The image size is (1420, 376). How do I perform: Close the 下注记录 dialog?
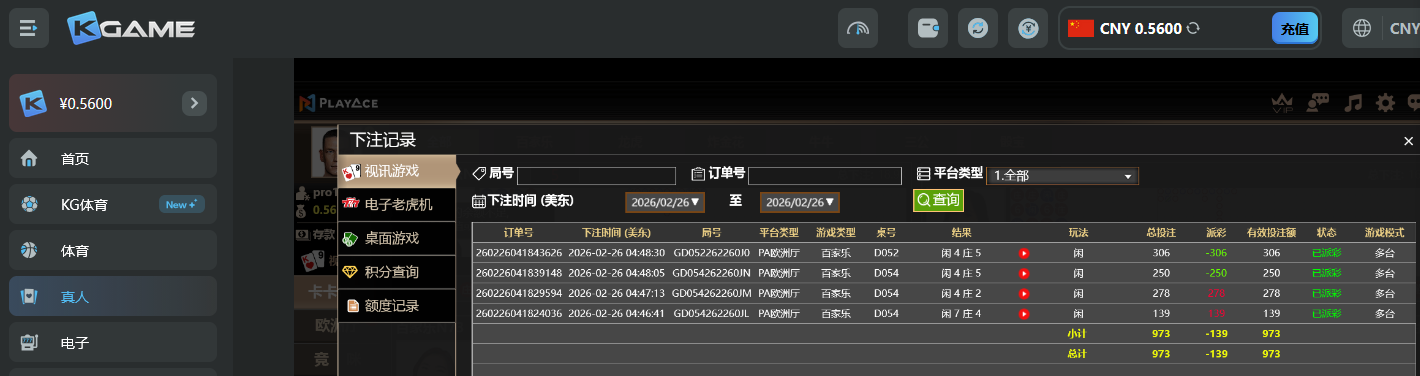pyautogui.click(x=1408, y=142)
